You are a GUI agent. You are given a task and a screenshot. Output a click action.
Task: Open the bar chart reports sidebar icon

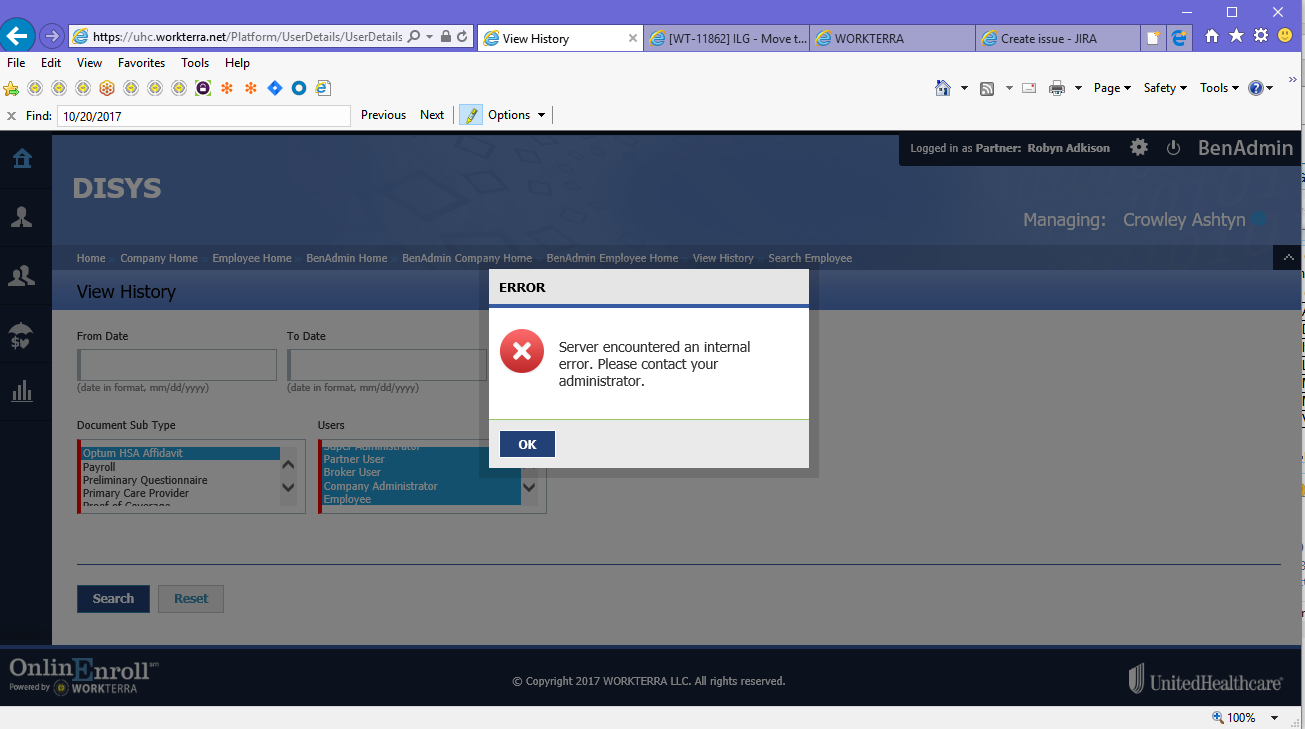point(21,391)
